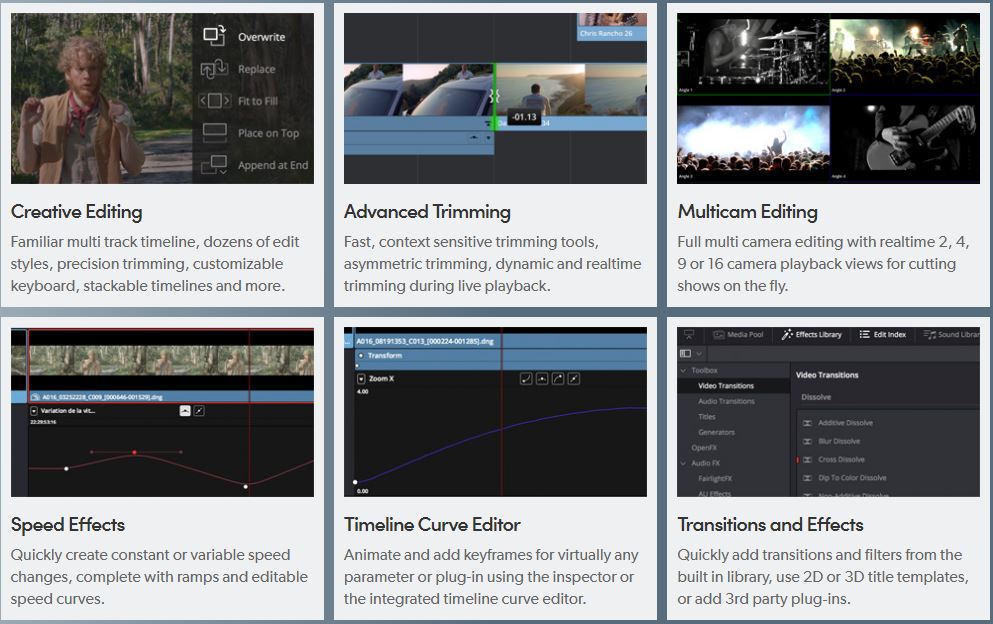Viewport: 993px width, 624px height.
Task: Click the Dissolve category header
Action: (816, 397)
